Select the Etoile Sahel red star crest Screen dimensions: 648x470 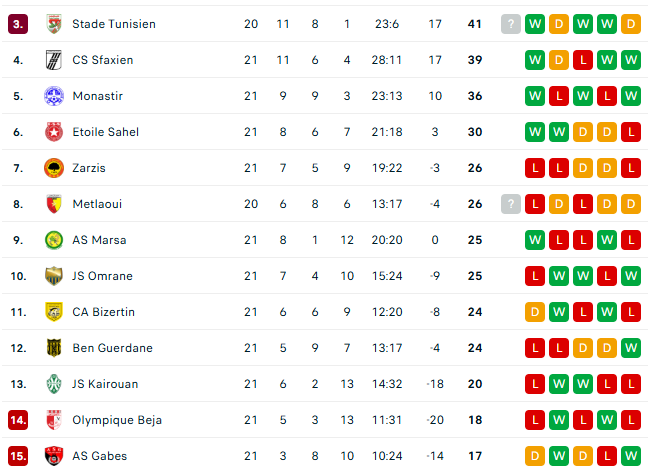(54, 132)
